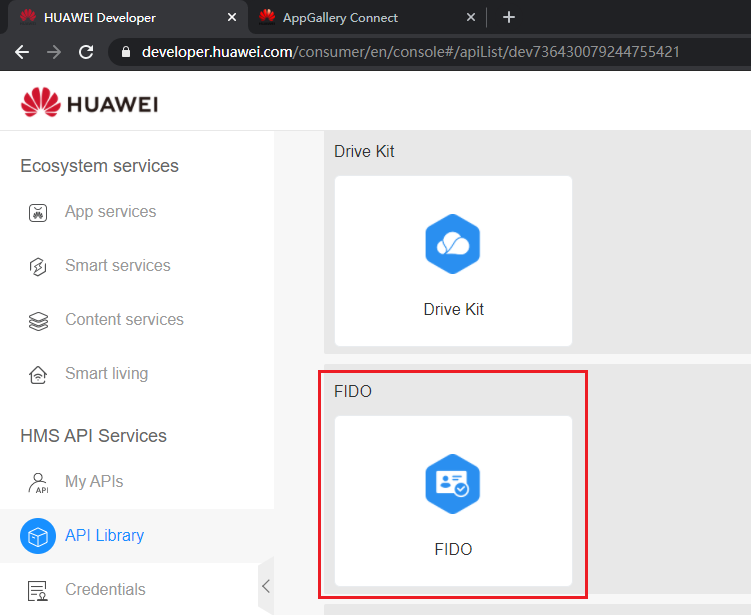Viewport: 751px width, 615px height.
Task: Click the FIDO hexagon card icon
Action: 453,484
